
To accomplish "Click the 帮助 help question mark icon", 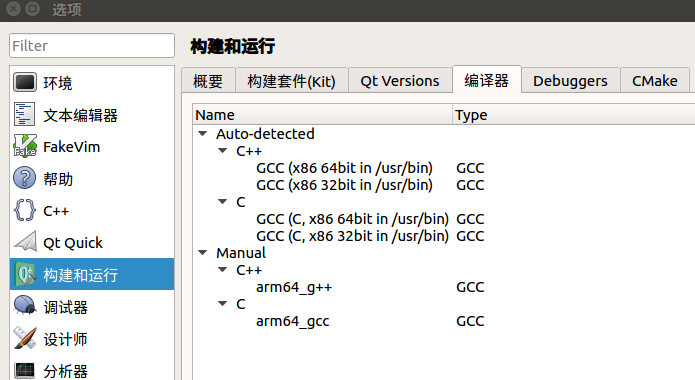I will tap(25, 178).
